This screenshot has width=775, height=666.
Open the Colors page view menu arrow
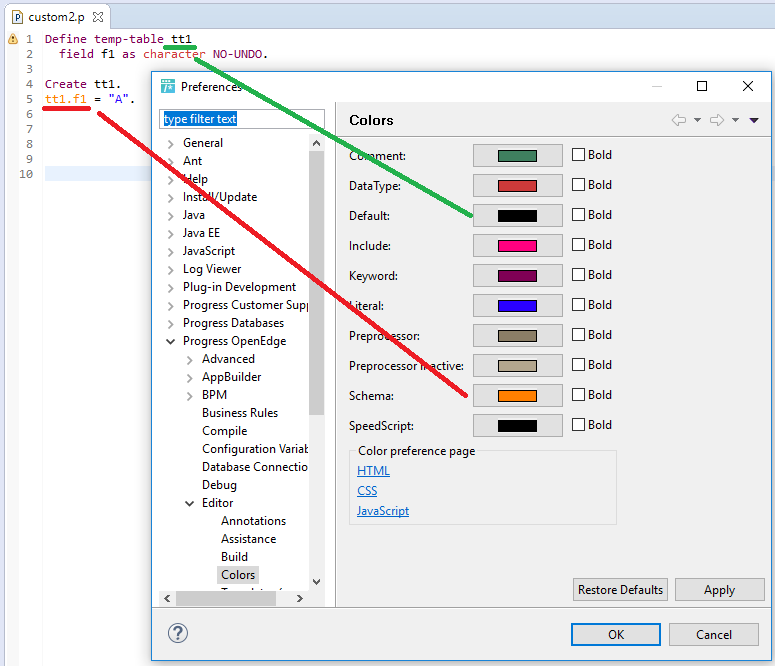point(754,120)
